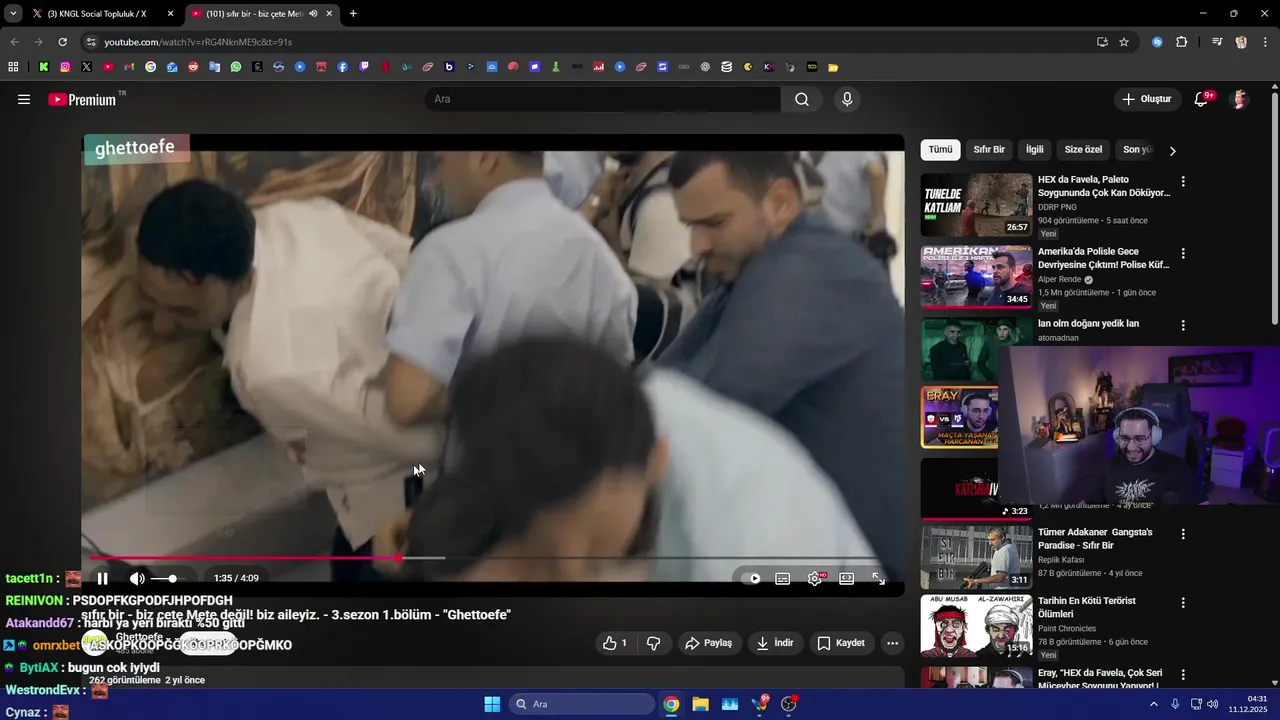Image resolution: width=1280 pixels, height=720 pixels.
Task: Click the install/cast screen icon in address bar
Action: coord(1102,42)
